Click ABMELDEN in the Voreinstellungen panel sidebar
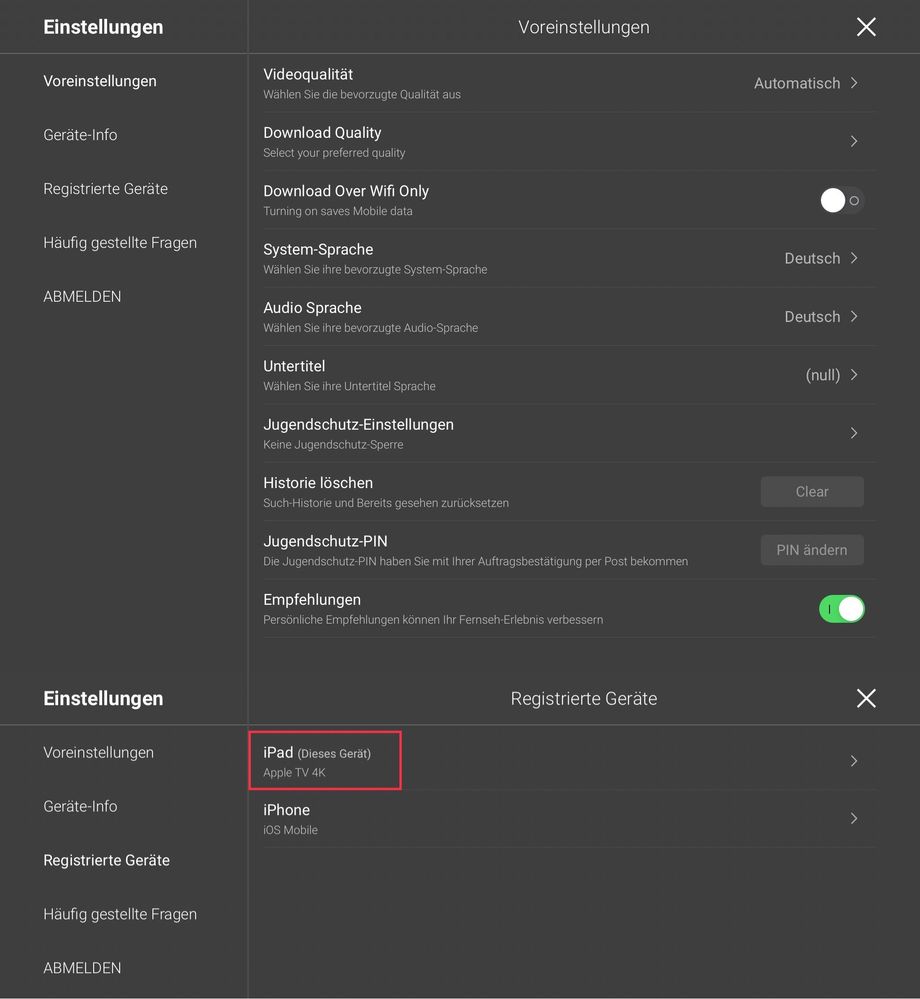The image size is (920, 999). click(82, 297)
